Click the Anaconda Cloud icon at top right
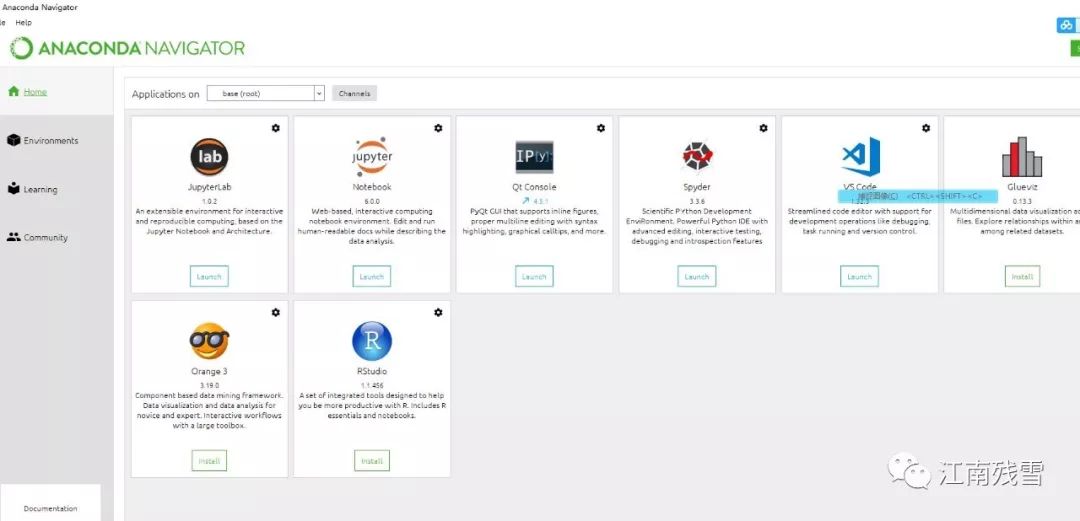Viewport: 1080px width, 521px height. pyautogui.click(x=1066, y=25)
